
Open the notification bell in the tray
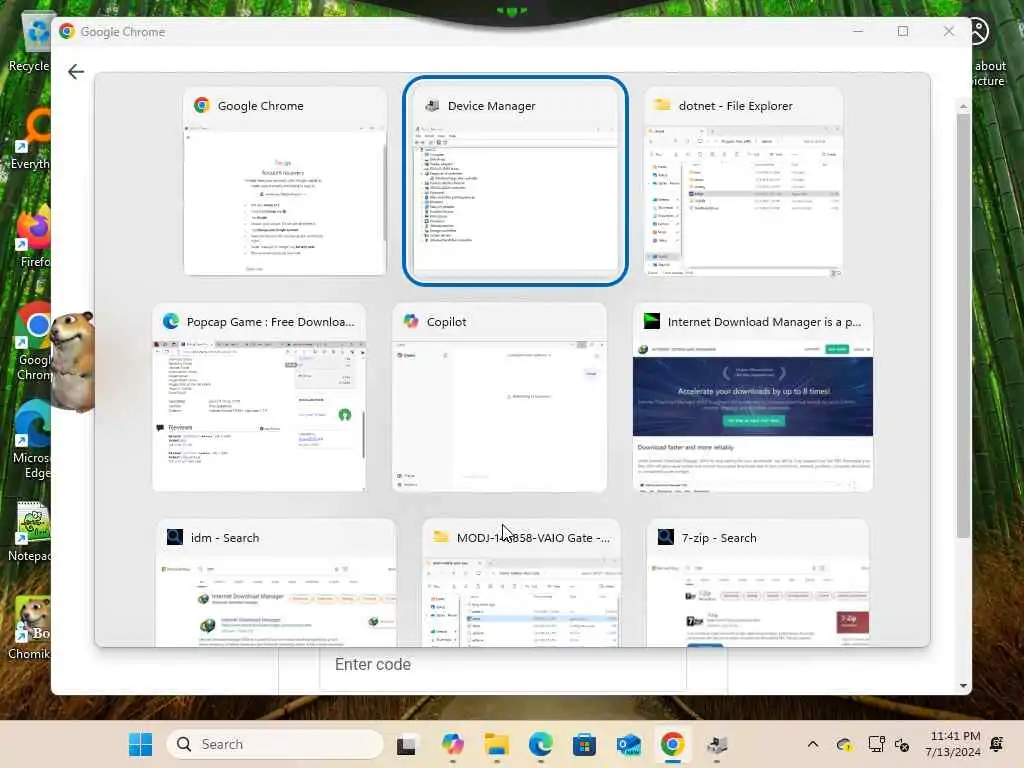click(997, 744)
